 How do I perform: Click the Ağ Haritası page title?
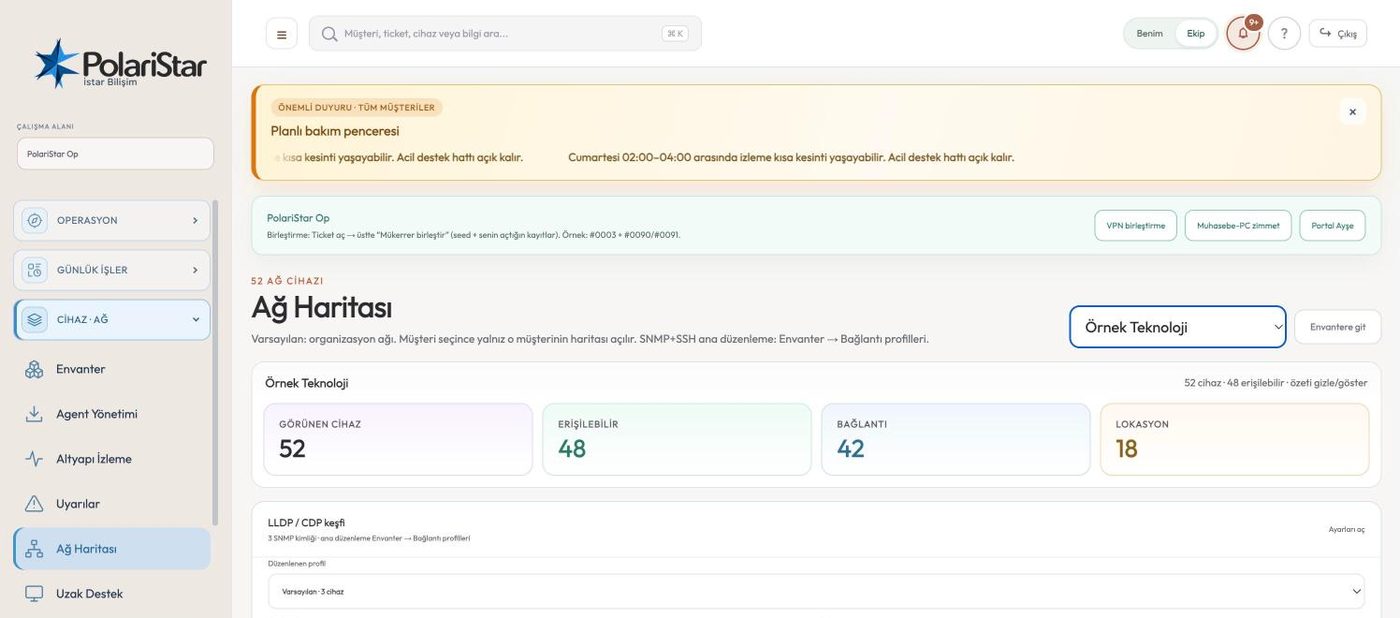pyautogui.click(x=321, y=308)
